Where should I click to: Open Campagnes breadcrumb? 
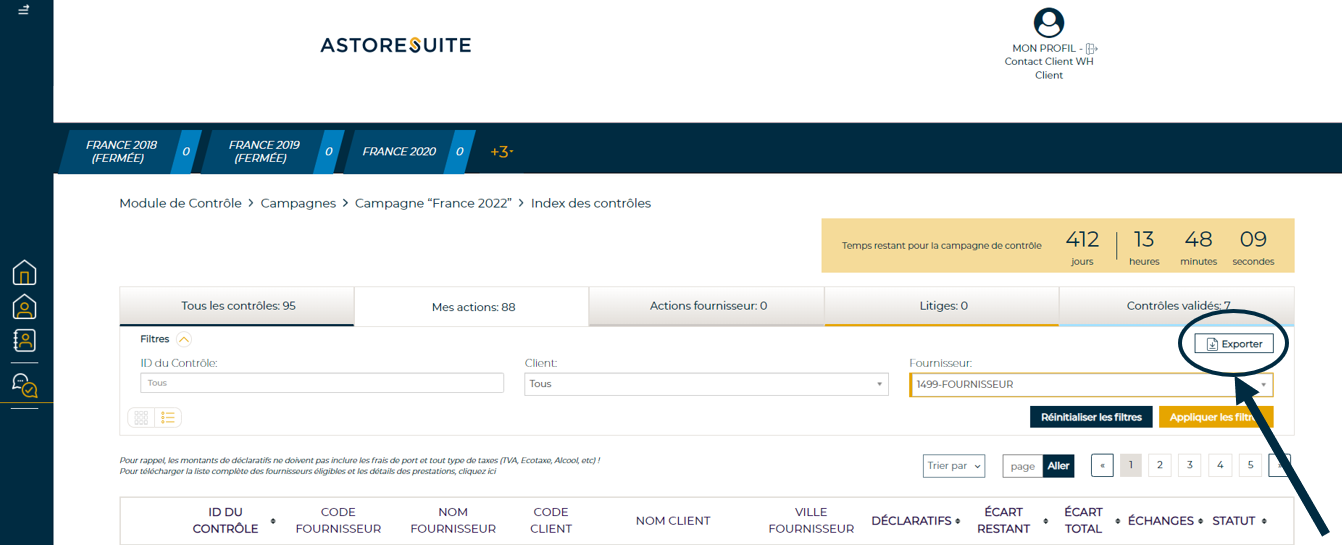(298, 203)
